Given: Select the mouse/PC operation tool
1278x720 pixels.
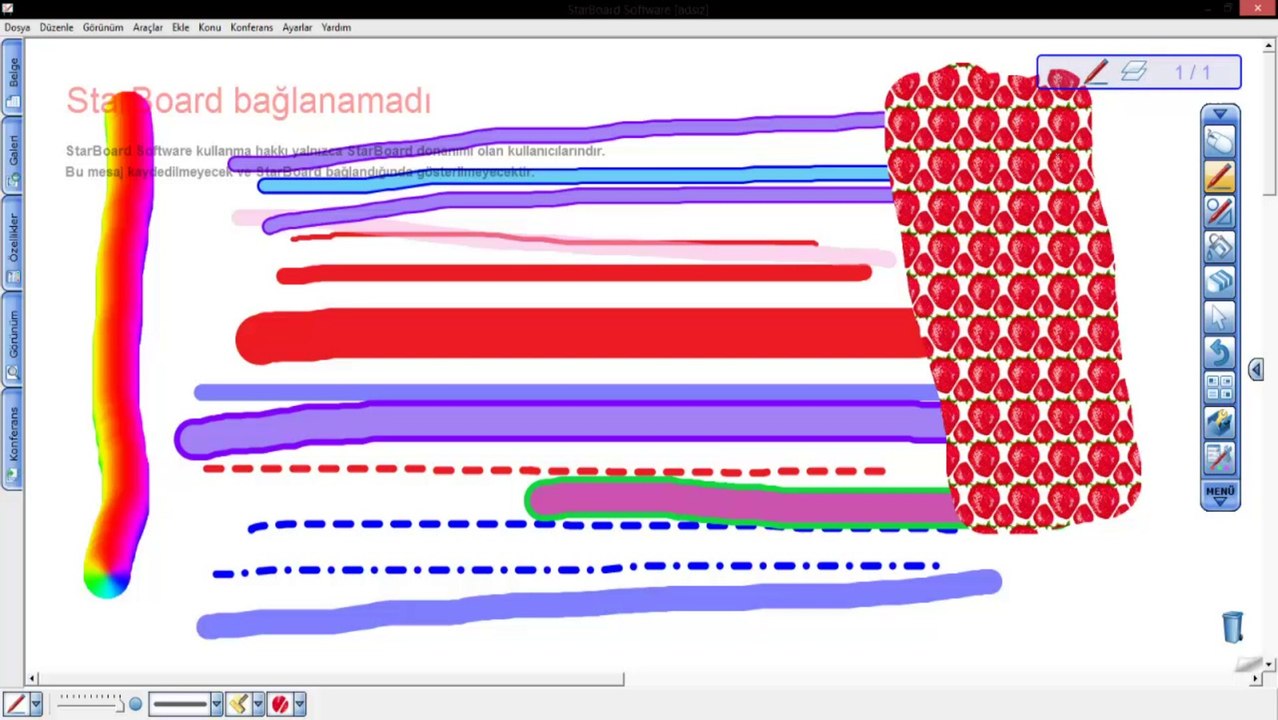Looking at the screenshot, I should (x=1219, y=142).
